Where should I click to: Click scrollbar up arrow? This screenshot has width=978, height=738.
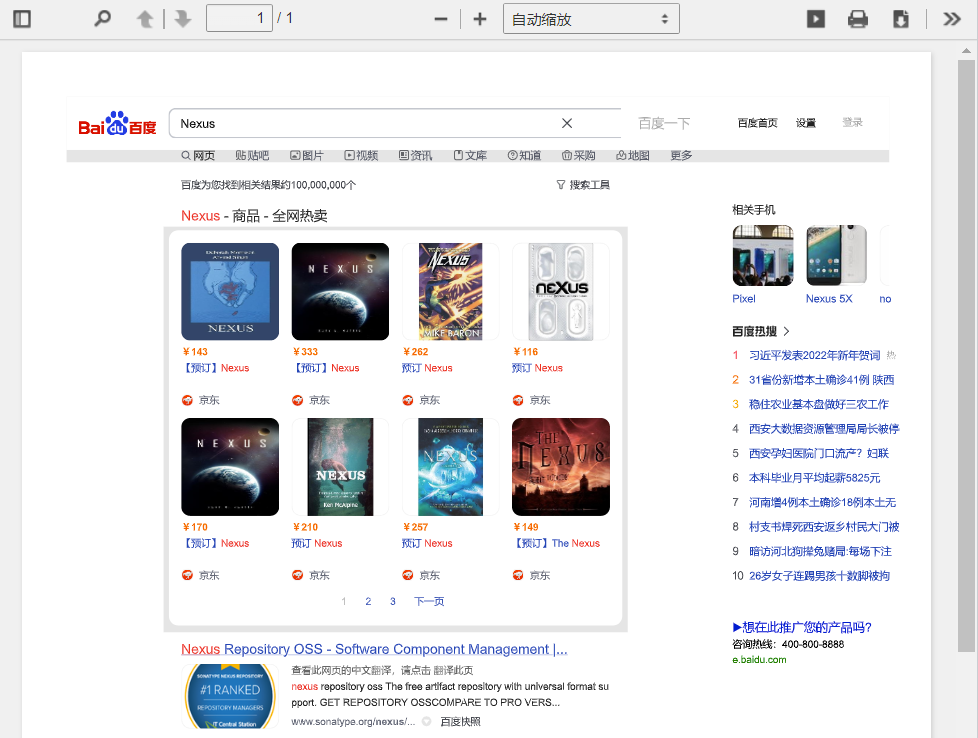966,50
